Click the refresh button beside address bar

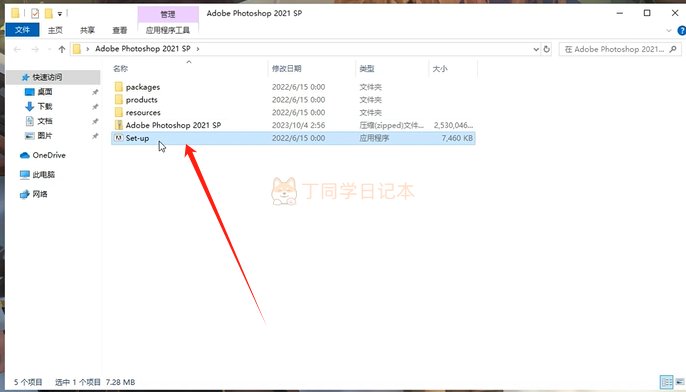tap(546, 49)
